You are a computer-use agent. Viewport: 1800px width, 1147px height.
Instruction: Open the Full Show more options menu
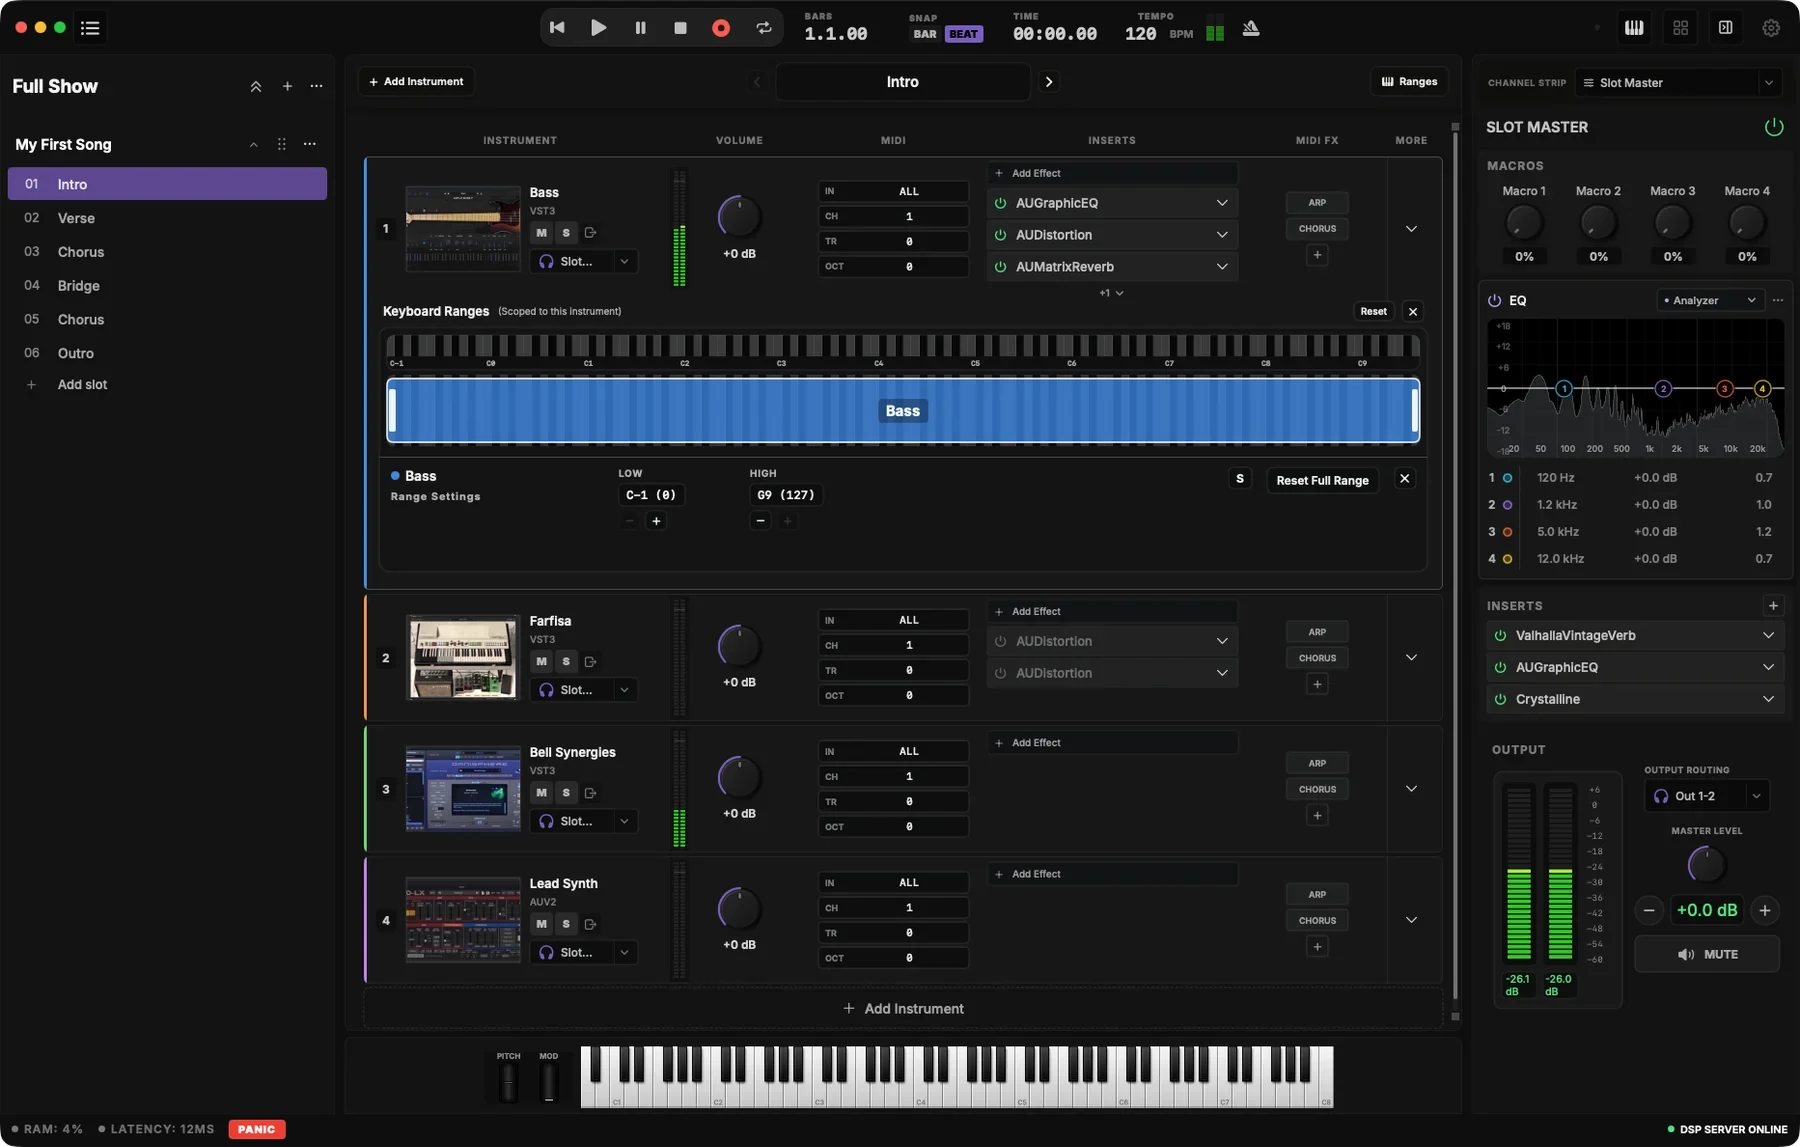click(316, 87)
